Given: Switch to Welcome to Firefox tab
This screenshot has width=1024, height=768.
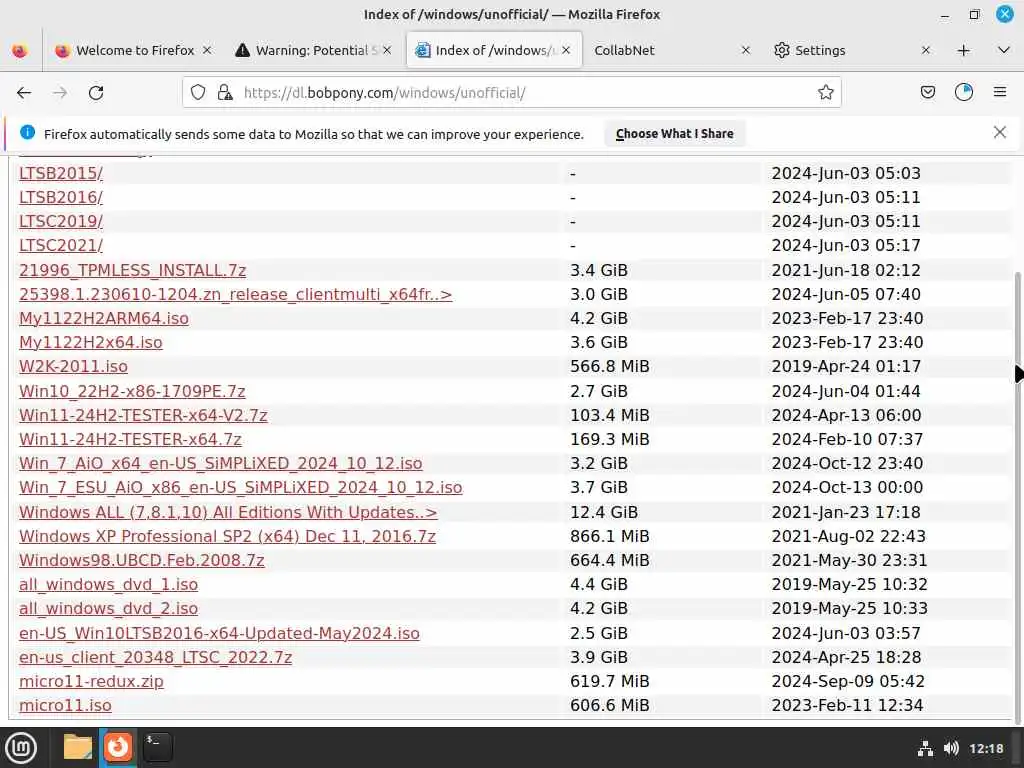Looking at the screenshot, I should (134, 50).
